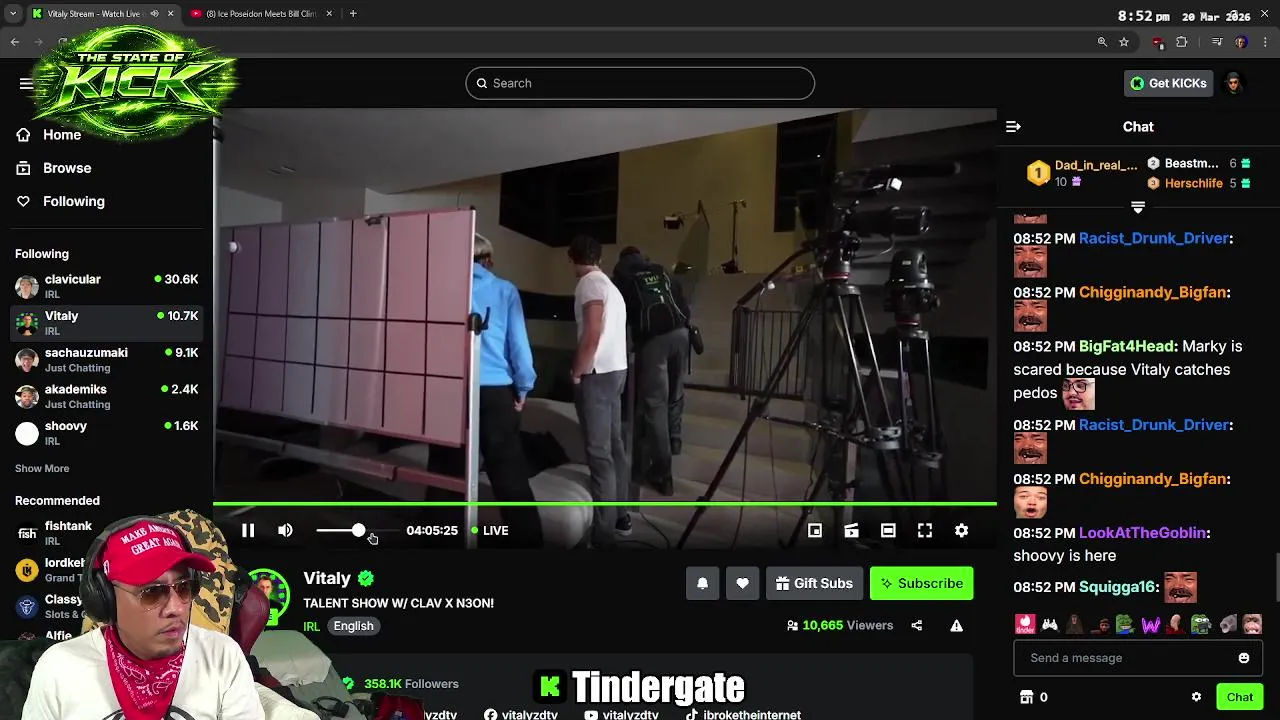Open Squigga16's chat profile
The height and width of the screenshot is (720, 1280).
pos(1117,587)
